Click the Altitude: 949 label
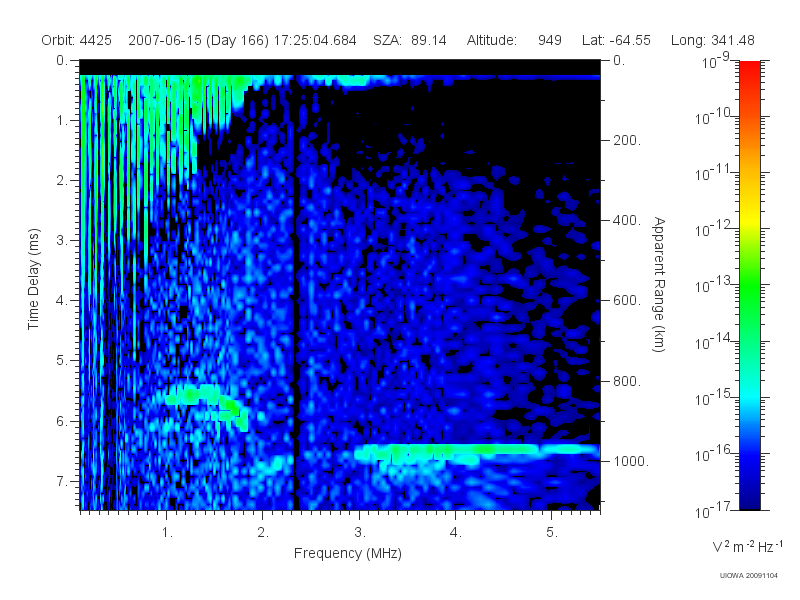The width and height of the screenshot is (800, 600). (514, 40)
